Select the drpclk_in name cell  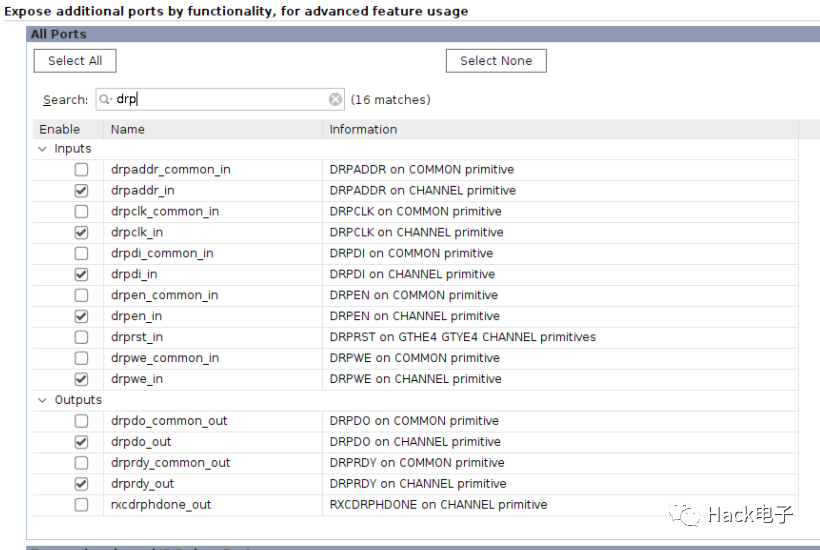click(213, 232)
